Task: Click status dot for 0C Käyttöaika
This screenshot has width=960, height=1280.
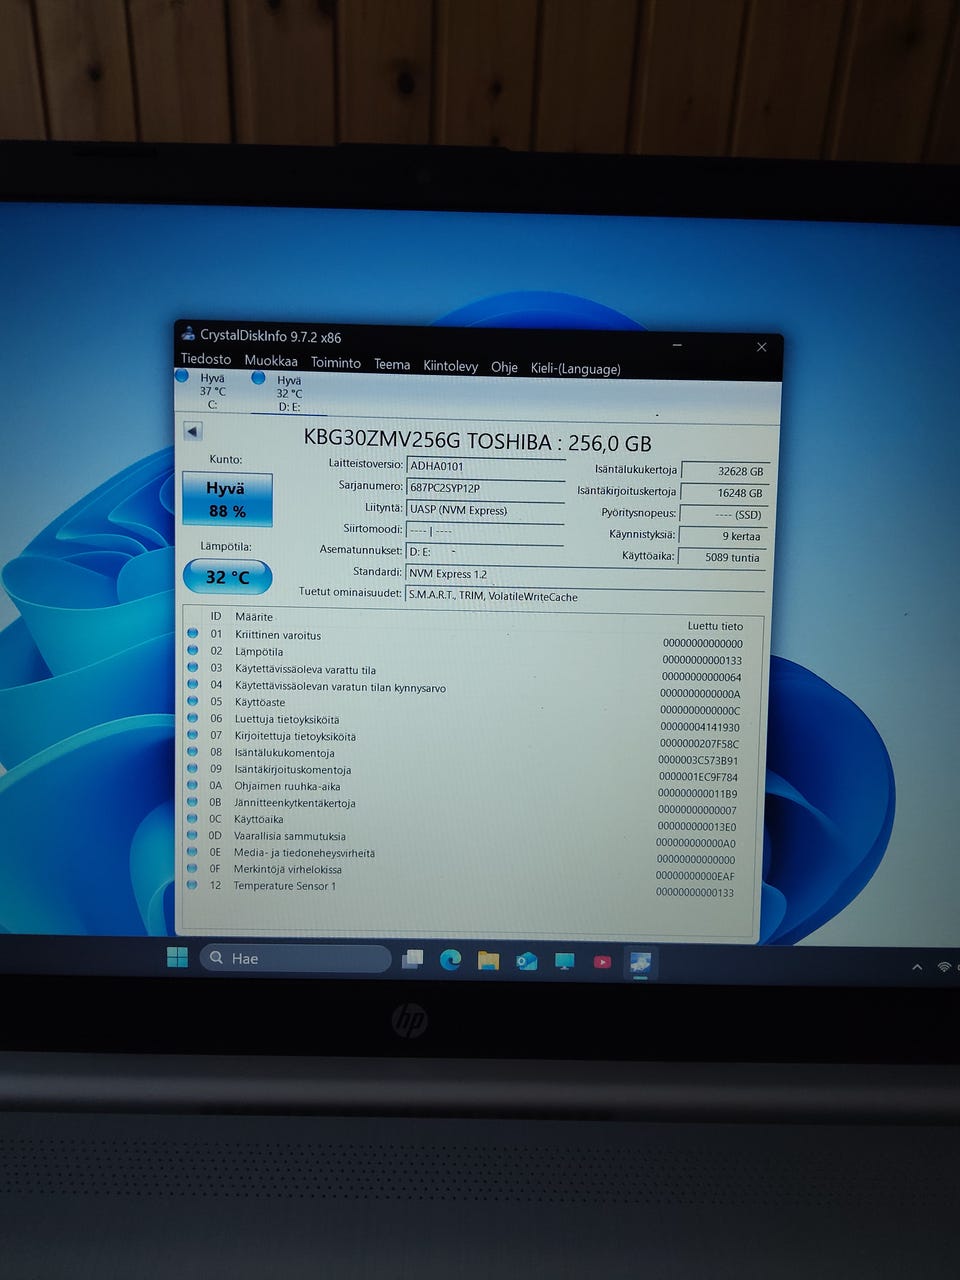Action: tap(193, 818)
